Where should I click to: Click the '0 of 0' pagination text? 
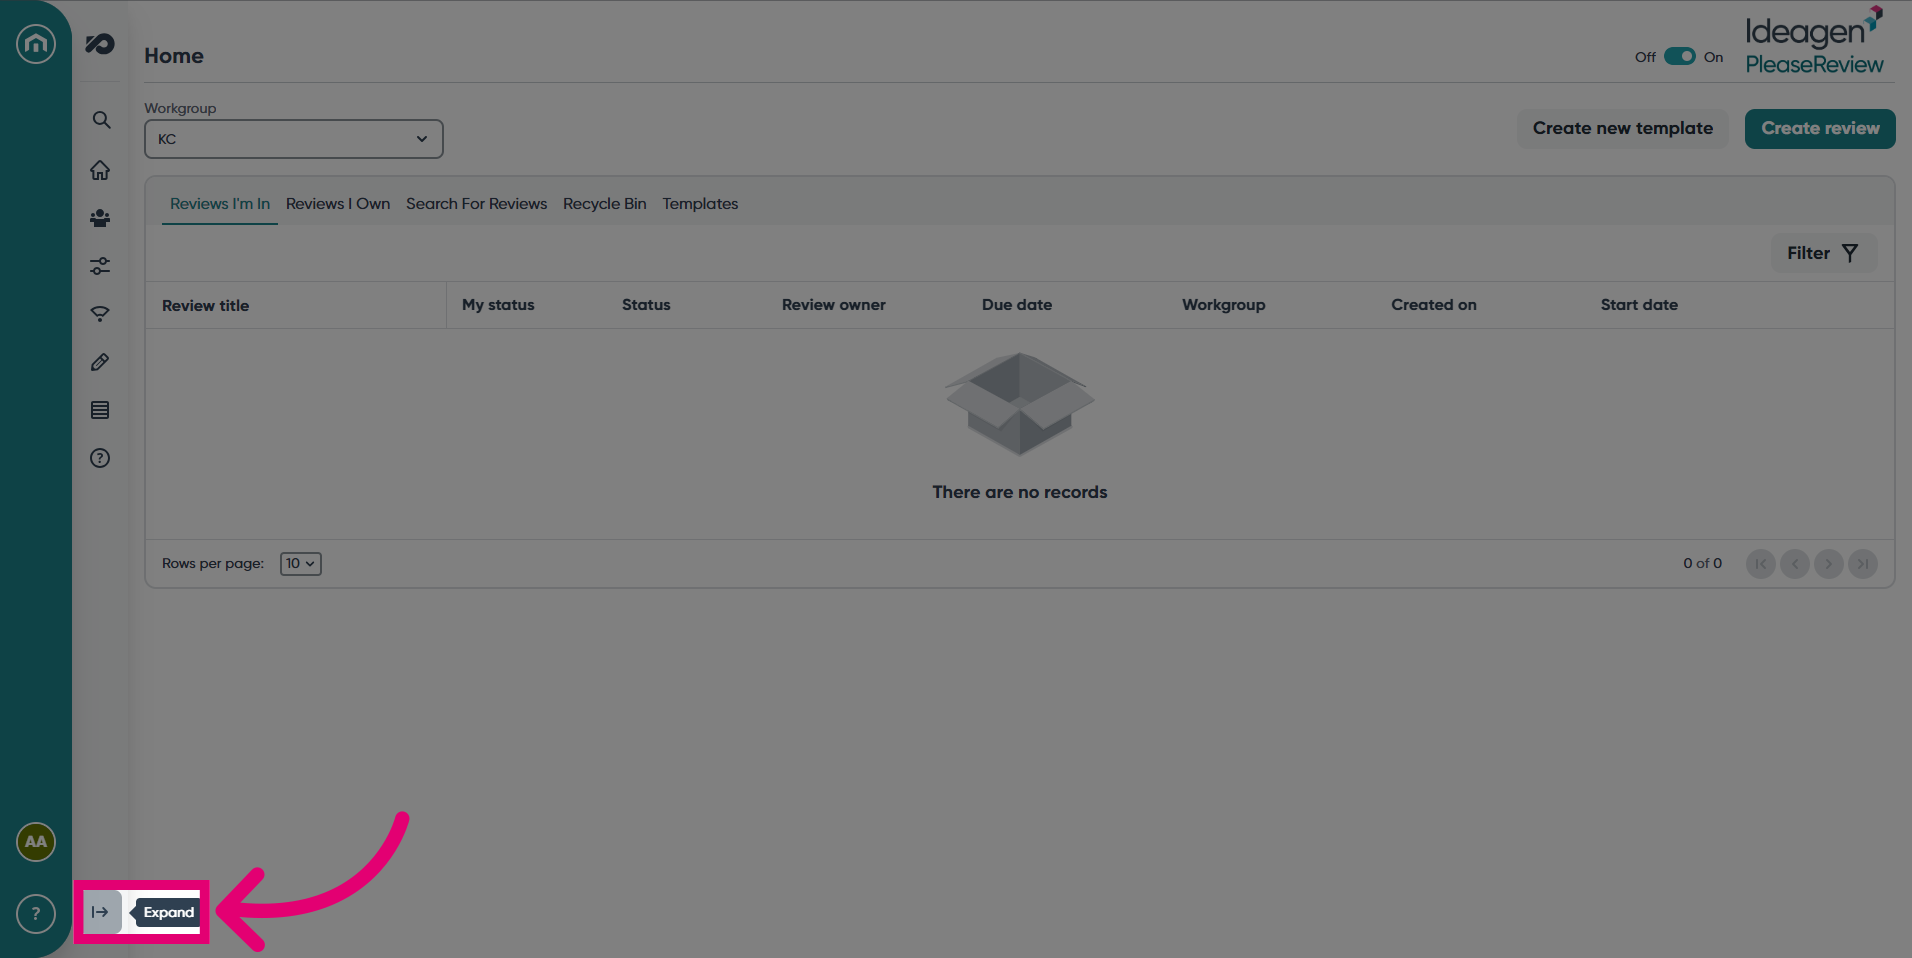[x=1702, y=564]
